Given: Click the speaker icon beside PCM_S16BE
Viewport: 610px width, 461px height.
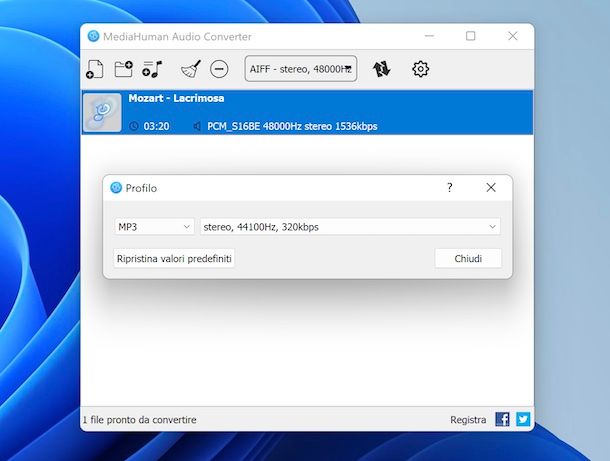Looking at the screenshot, I should (197, 126).
